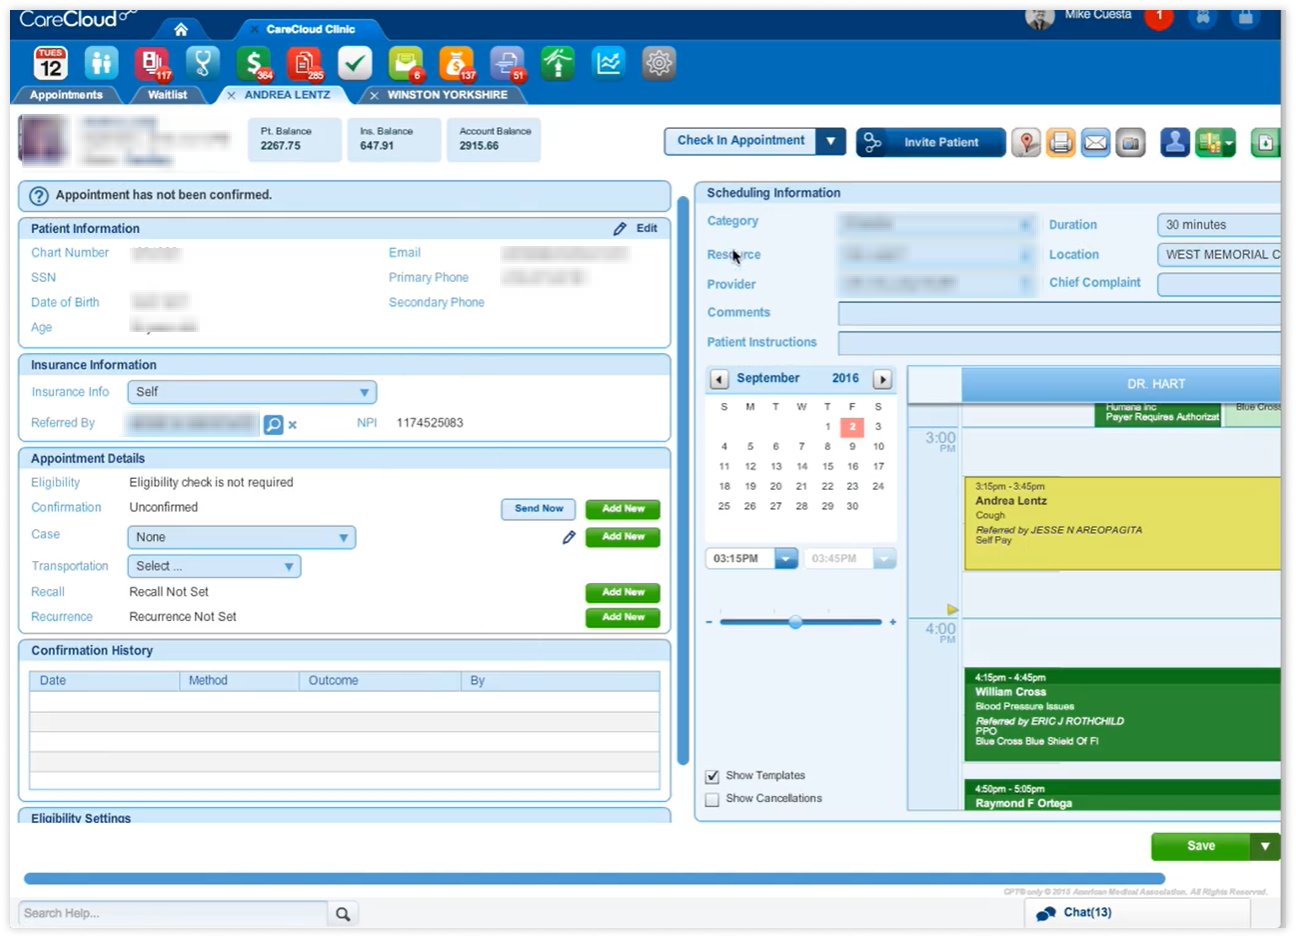Image resolution: width=1296 pixels, height=938 pixels.
Task: Click the green checkmark tasks icon
Action: (355, 63)
